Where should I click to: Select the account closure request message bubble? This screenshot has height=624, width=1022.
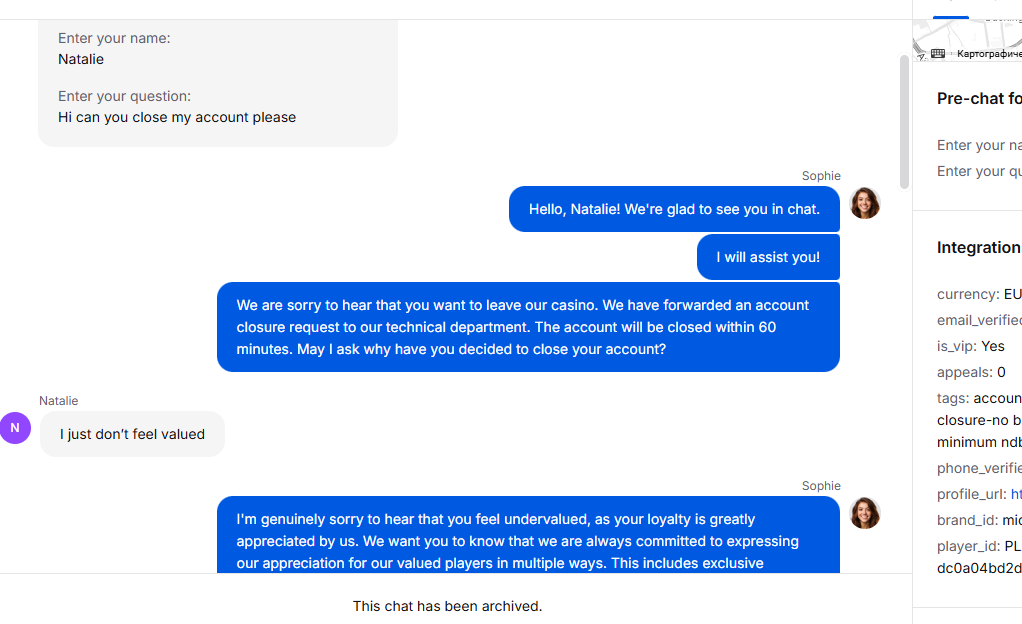(528, 327)
